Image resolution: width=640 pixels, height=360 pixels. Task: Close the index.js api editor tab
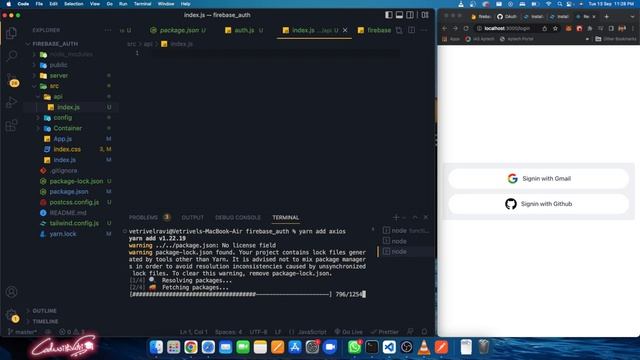(x=345, y=30)
